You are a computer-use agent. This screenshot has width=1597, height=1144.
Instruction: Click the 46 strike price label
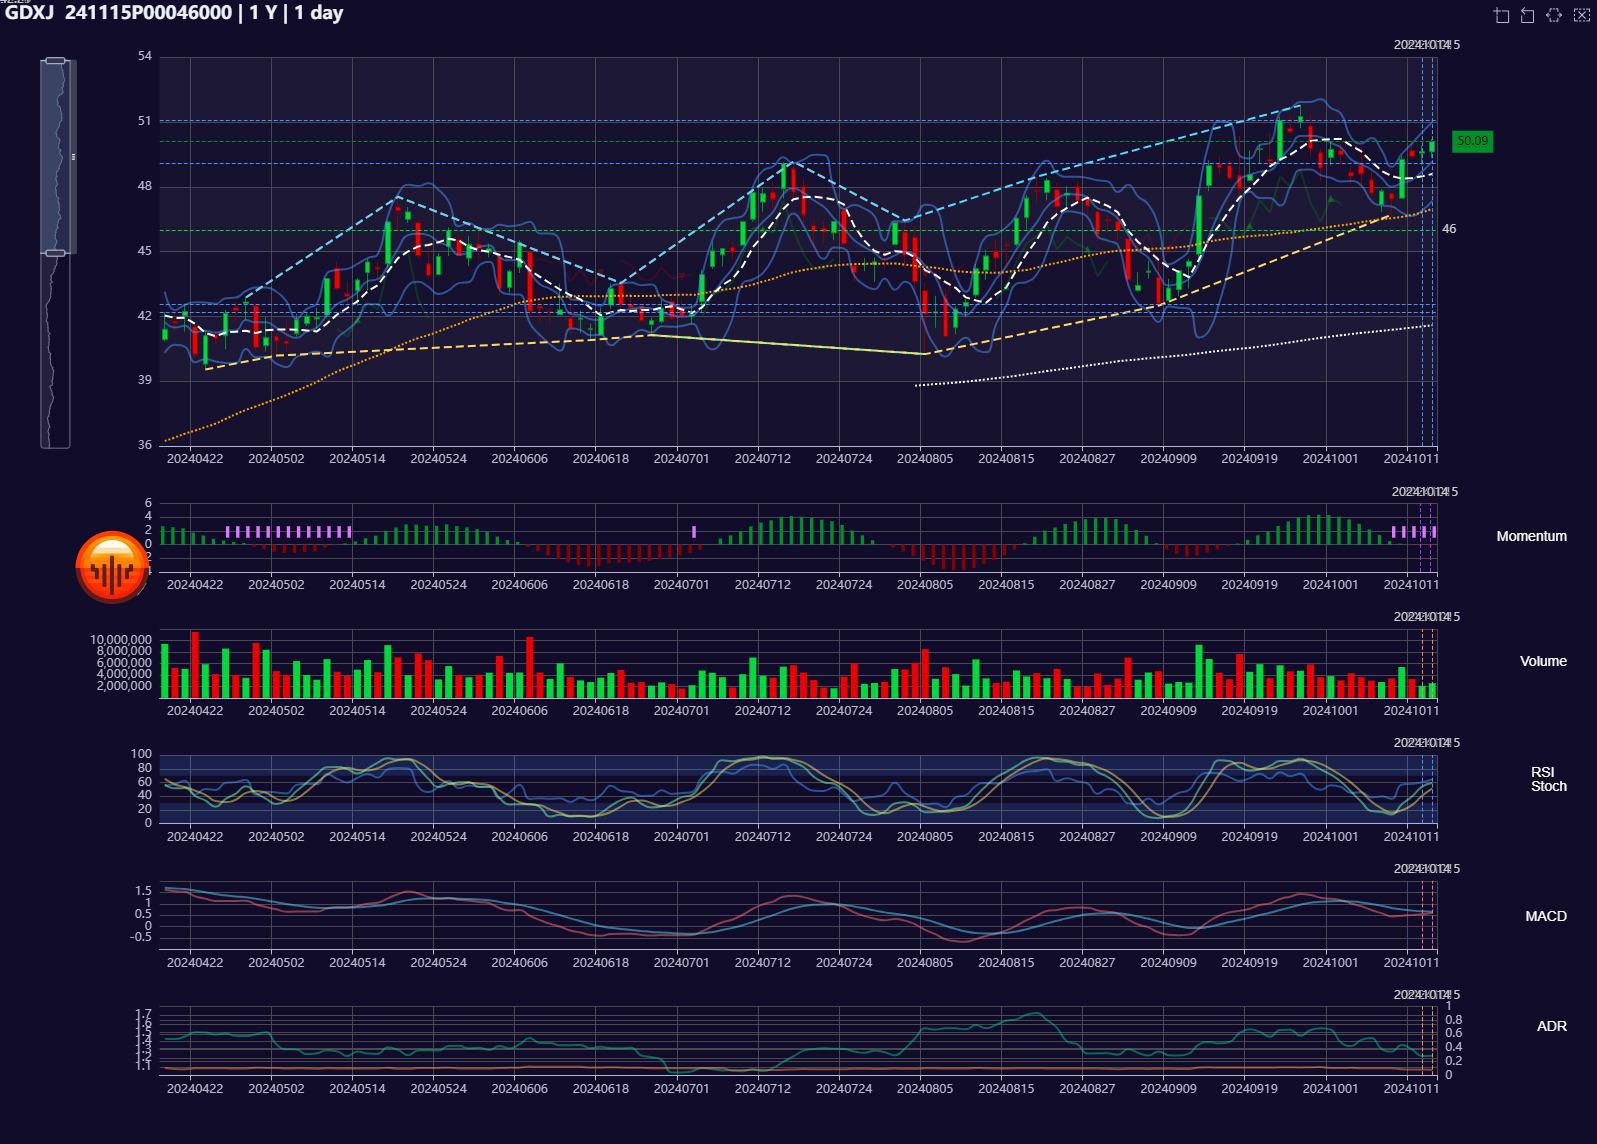pyautogui.click(x=1449, y=229)
